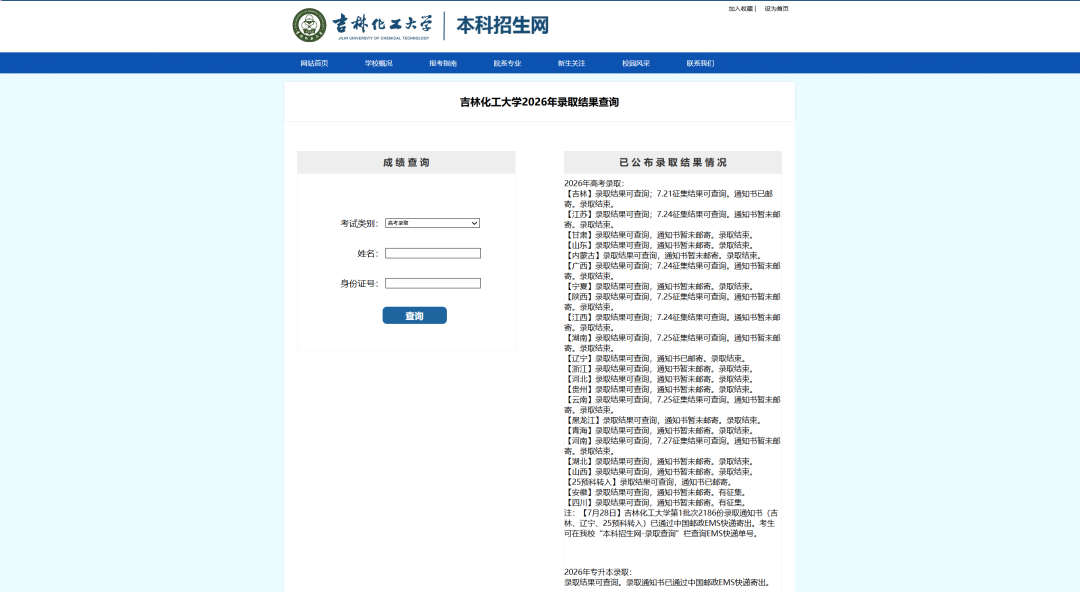Click the 【河南】 admission result entry
The height and width of the screenshot is (592, 1080).
[x=672, y=446]
